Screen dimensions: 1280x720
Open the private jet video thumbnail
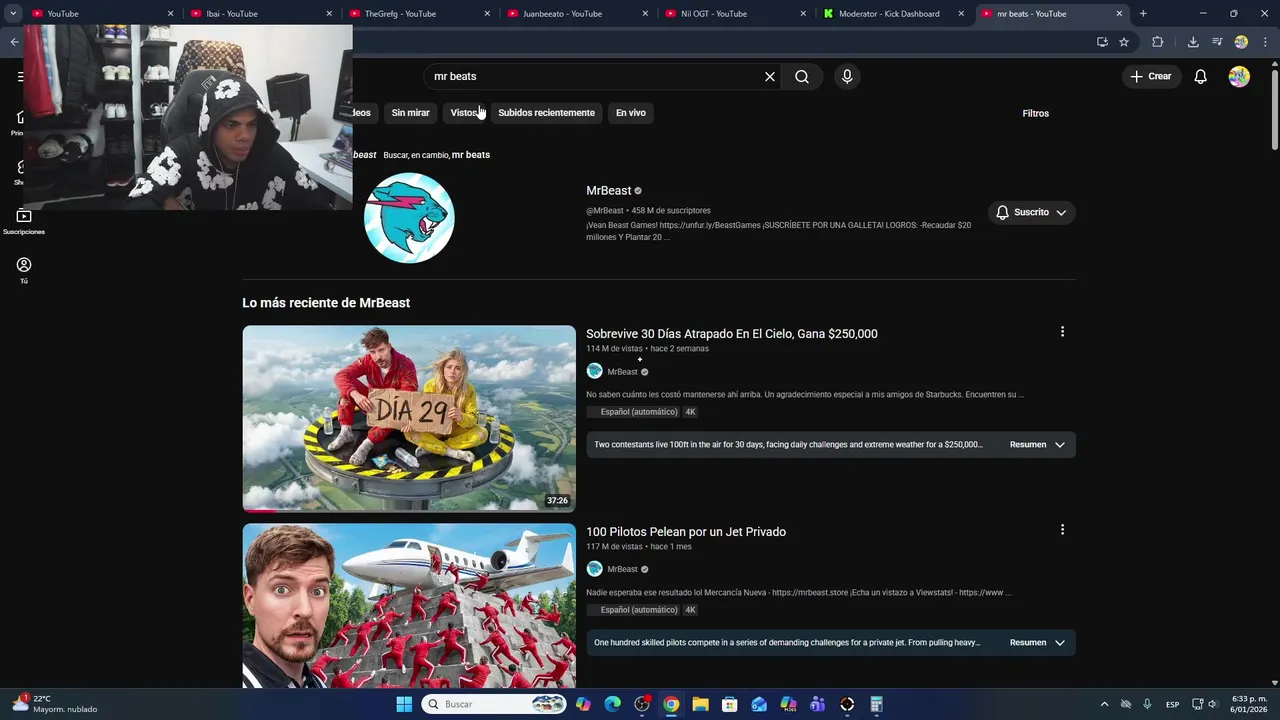(409, 606)
